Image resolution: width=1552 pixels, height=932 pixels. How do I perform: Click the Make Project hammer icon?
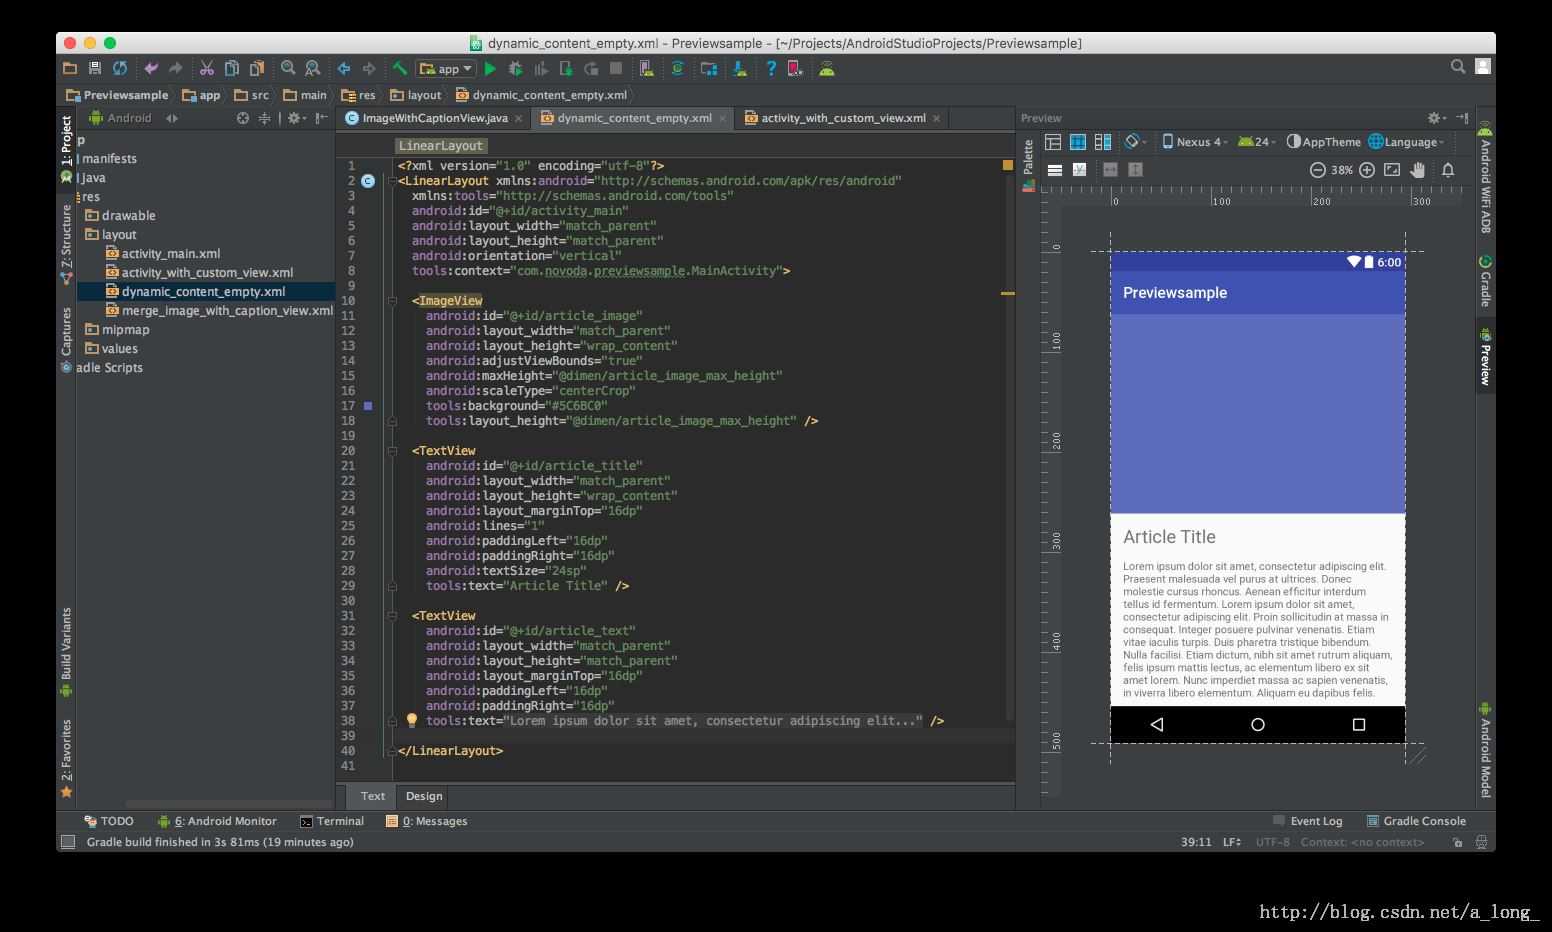click(399, 69)
